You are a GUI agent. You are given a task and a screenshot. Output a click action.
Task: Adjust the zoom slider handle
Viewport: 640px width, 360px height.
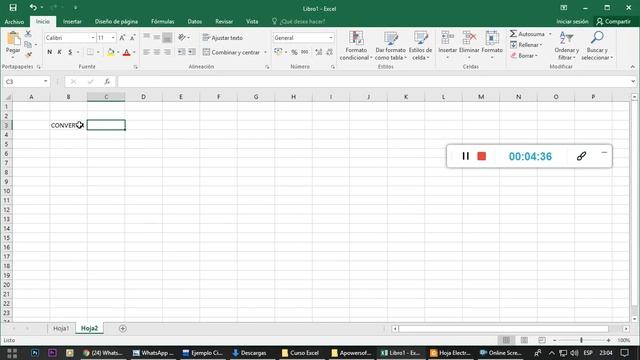(581, 340)
